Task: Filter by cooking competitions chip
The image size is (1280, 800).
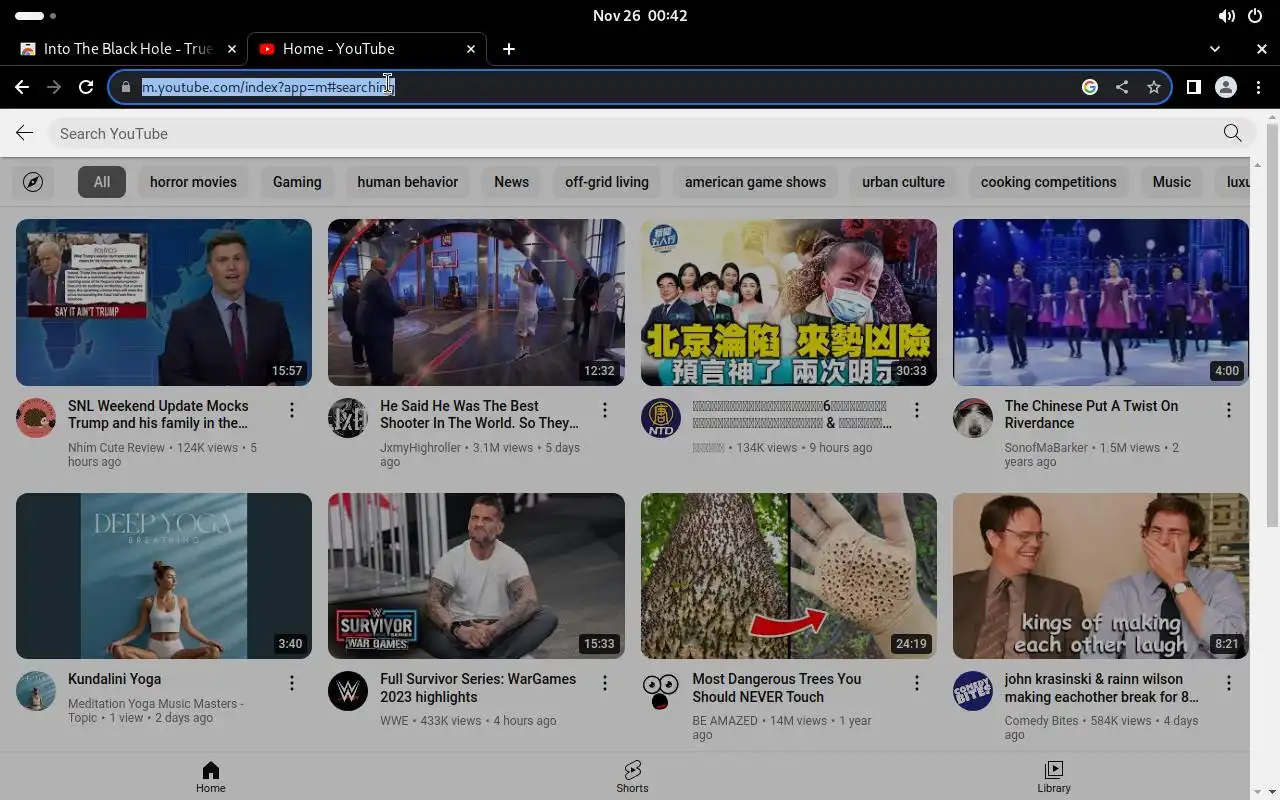Action: tap(1048, 182)
